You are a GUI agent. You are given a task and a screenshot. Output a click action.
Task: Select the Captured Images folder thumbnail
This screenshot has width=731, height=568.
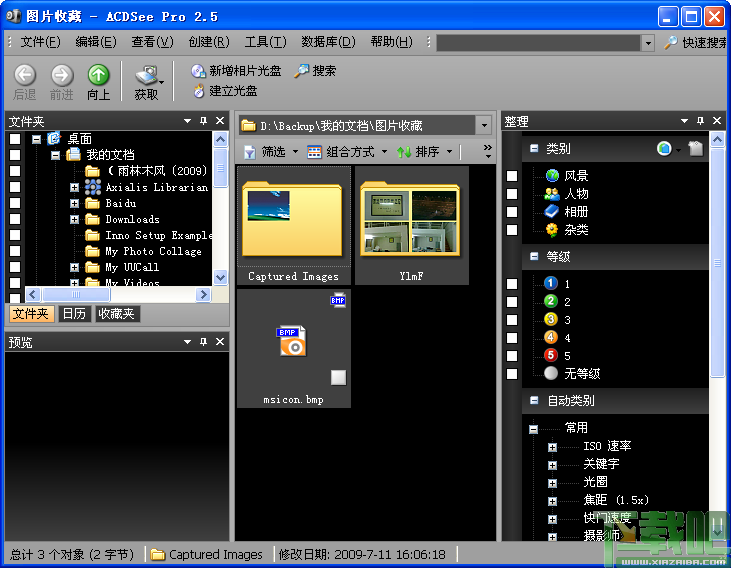point(294,226)
